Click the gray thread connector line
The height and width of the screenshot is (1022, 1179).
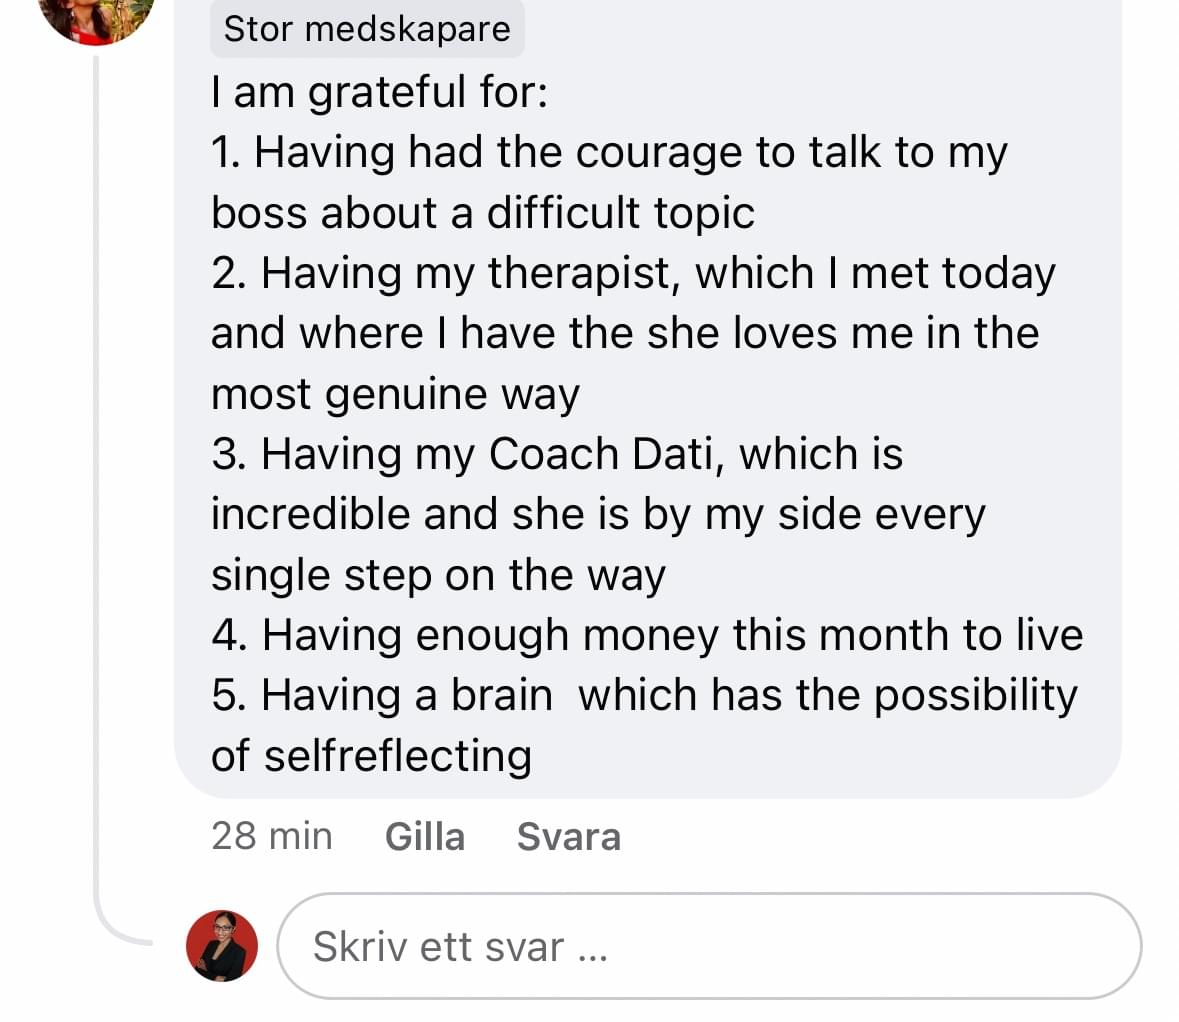point(97,500)
